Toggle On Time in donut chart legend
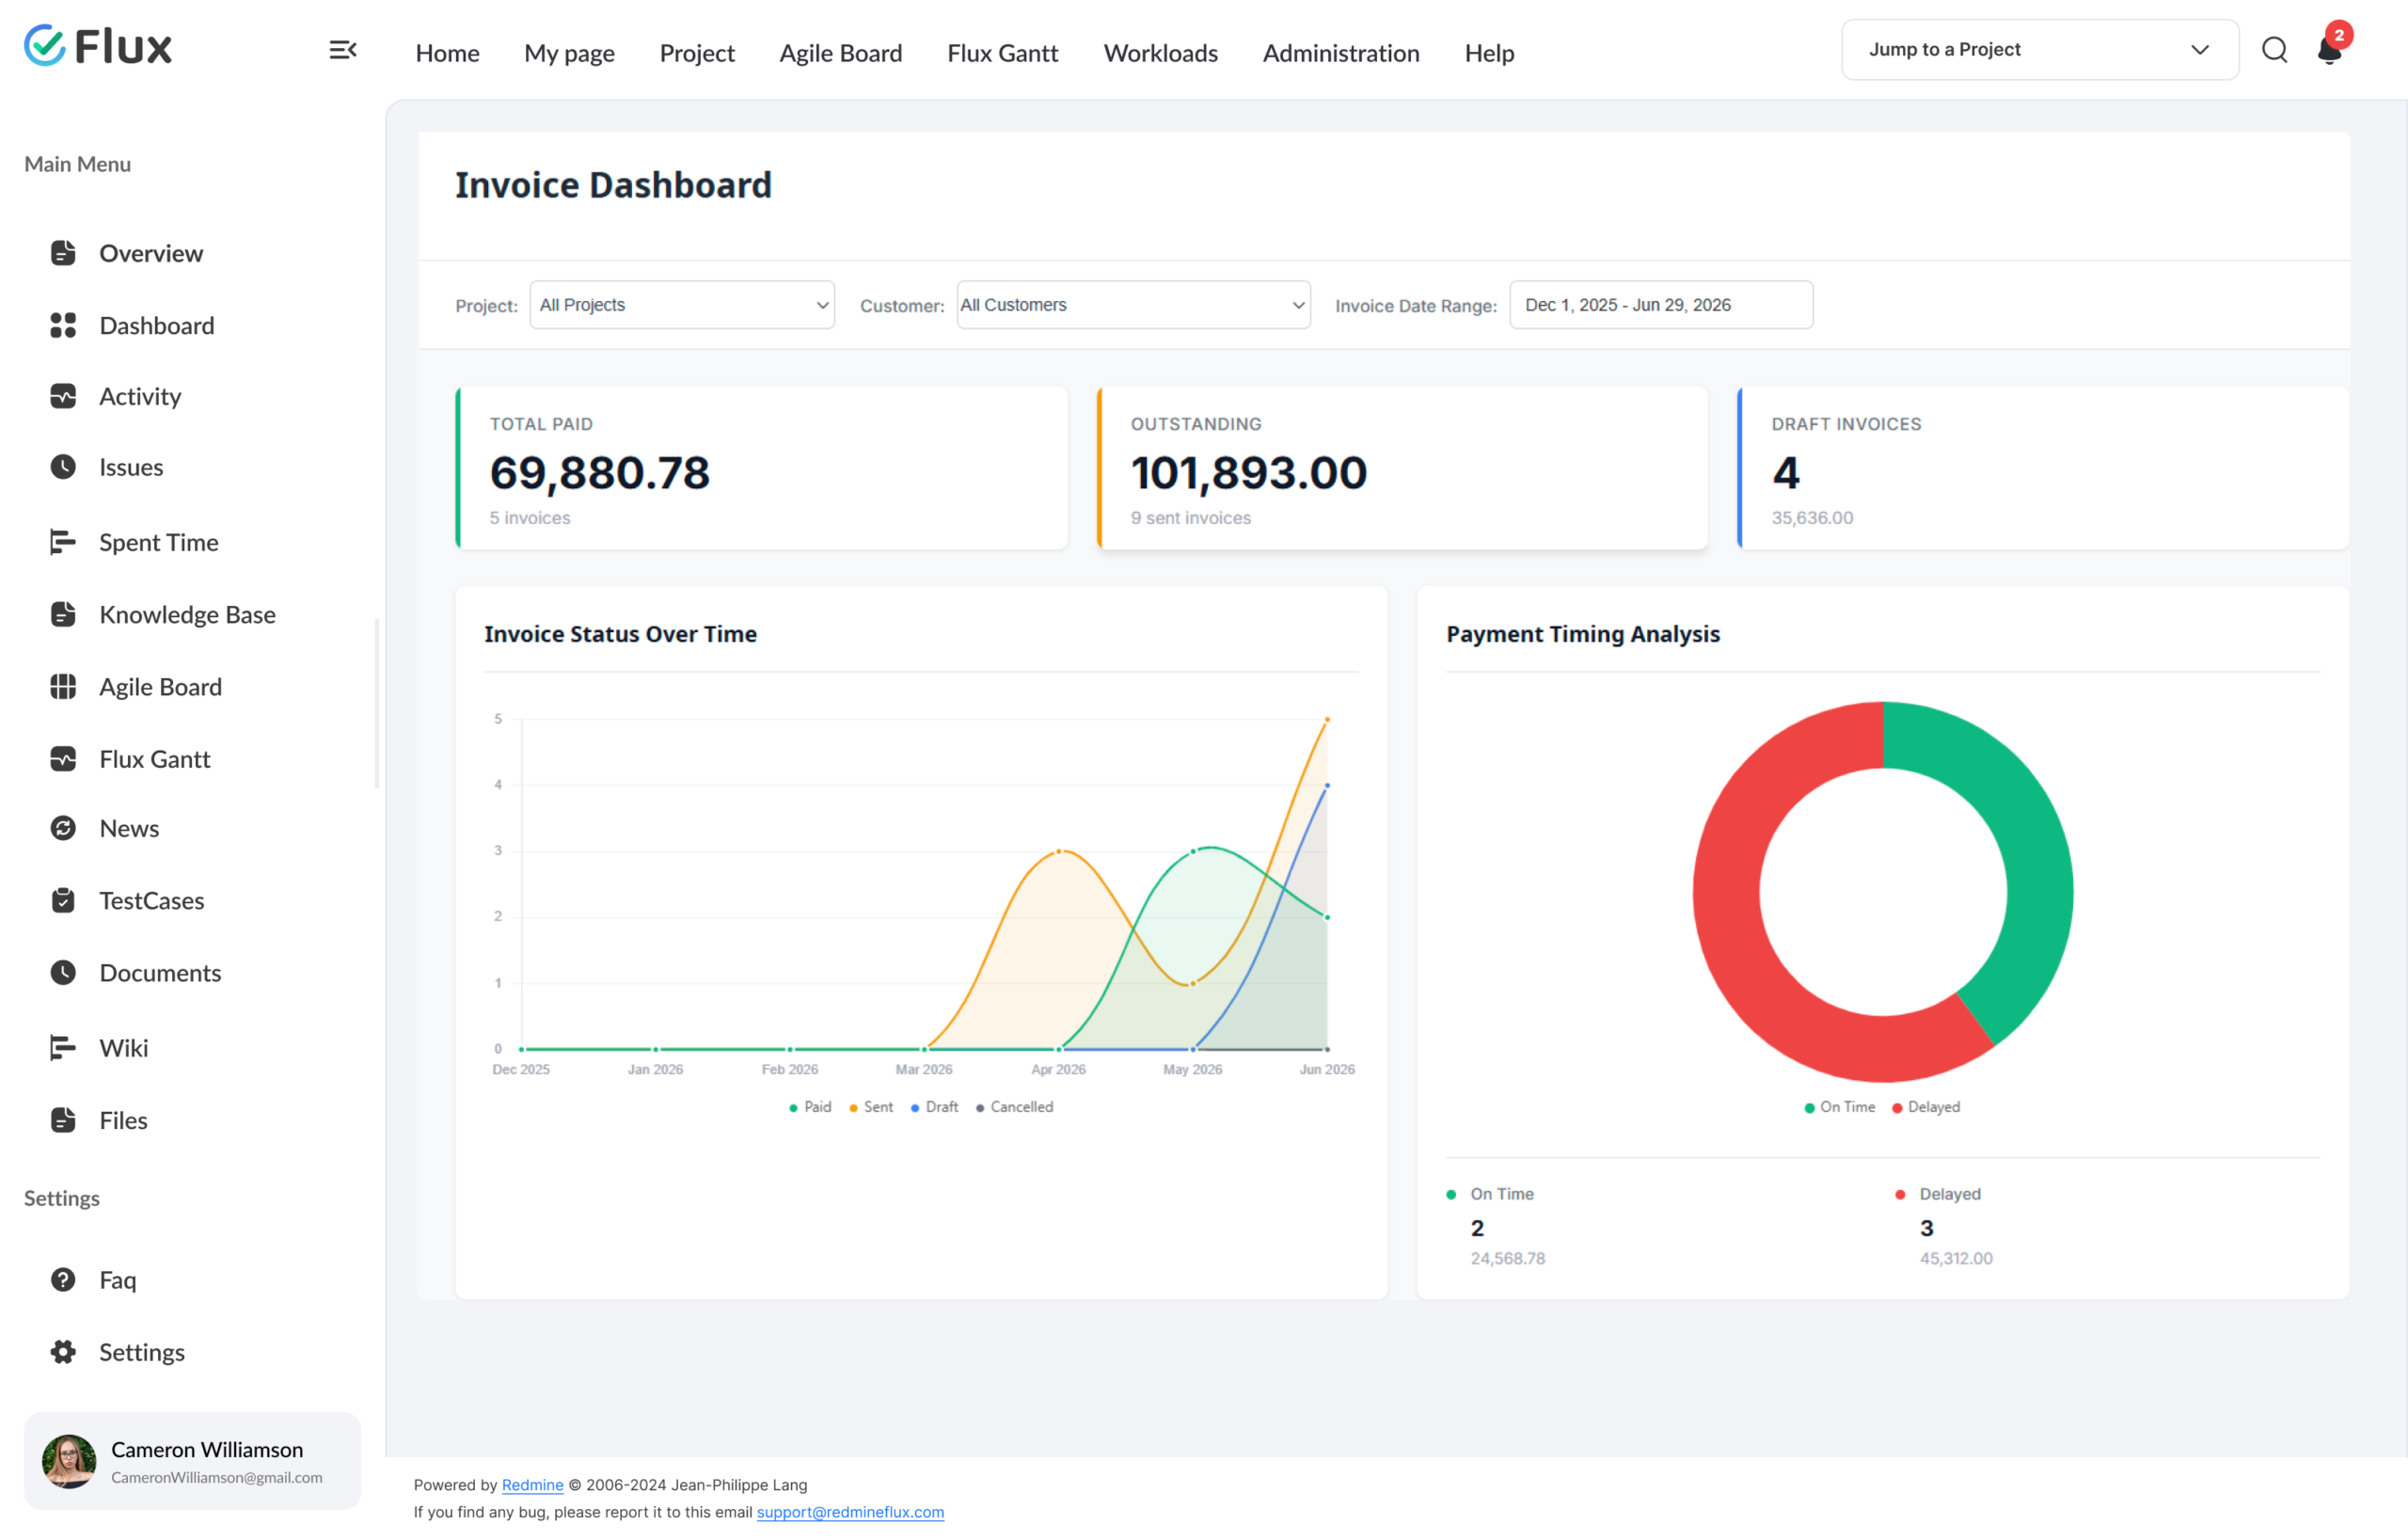The width and height of the screenshot is (2408, 1540). click(x=1840, y=1107)
